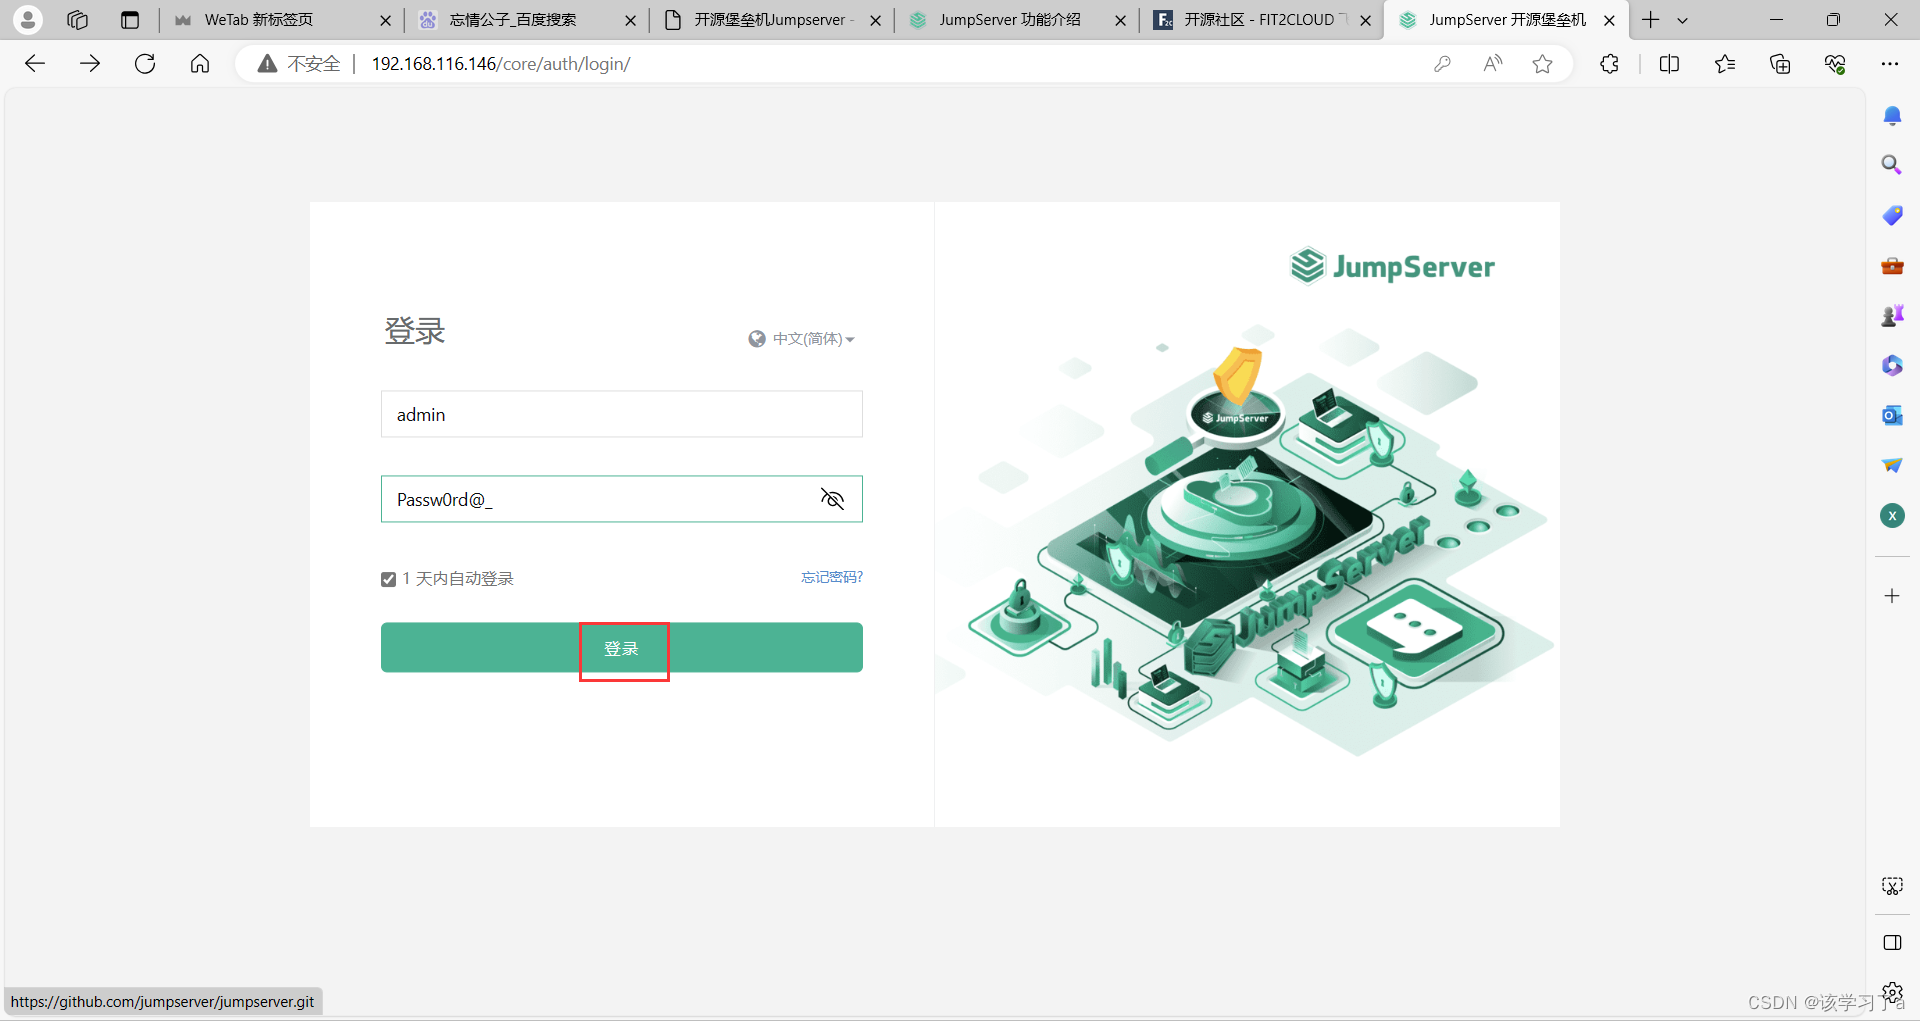Select the JumpServer 开源堡垒机 active tab
This screenshot has width=1920, height=1021.
point(1505,20)
